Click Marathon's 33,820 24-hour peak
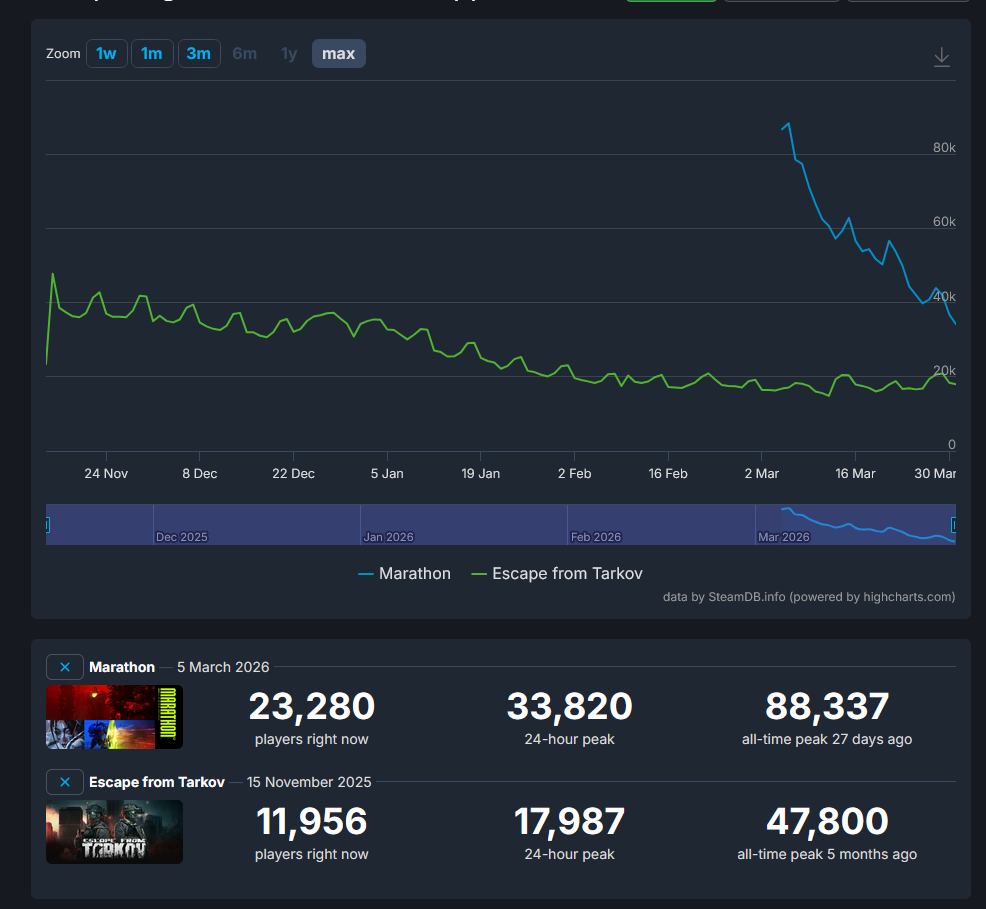This screenshot has height=909, width=986. (x=570, y=707)
